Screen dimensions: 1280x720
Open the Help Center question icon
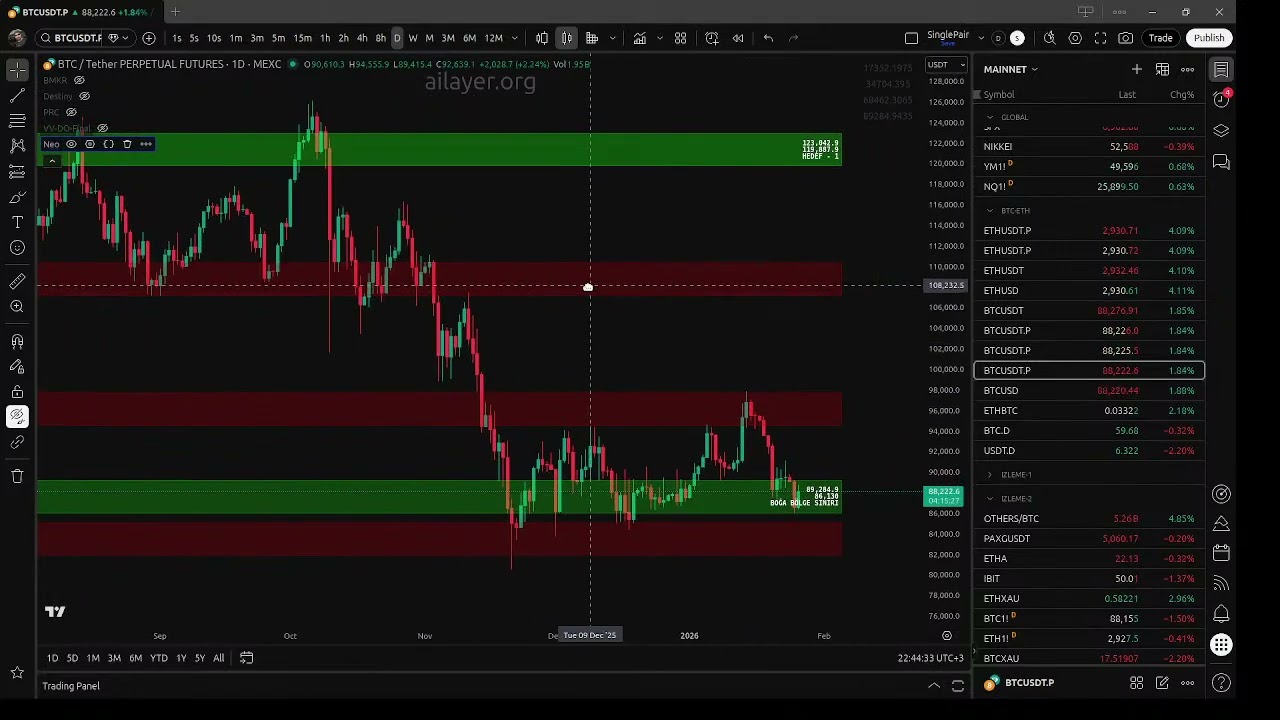(1222, 683)
